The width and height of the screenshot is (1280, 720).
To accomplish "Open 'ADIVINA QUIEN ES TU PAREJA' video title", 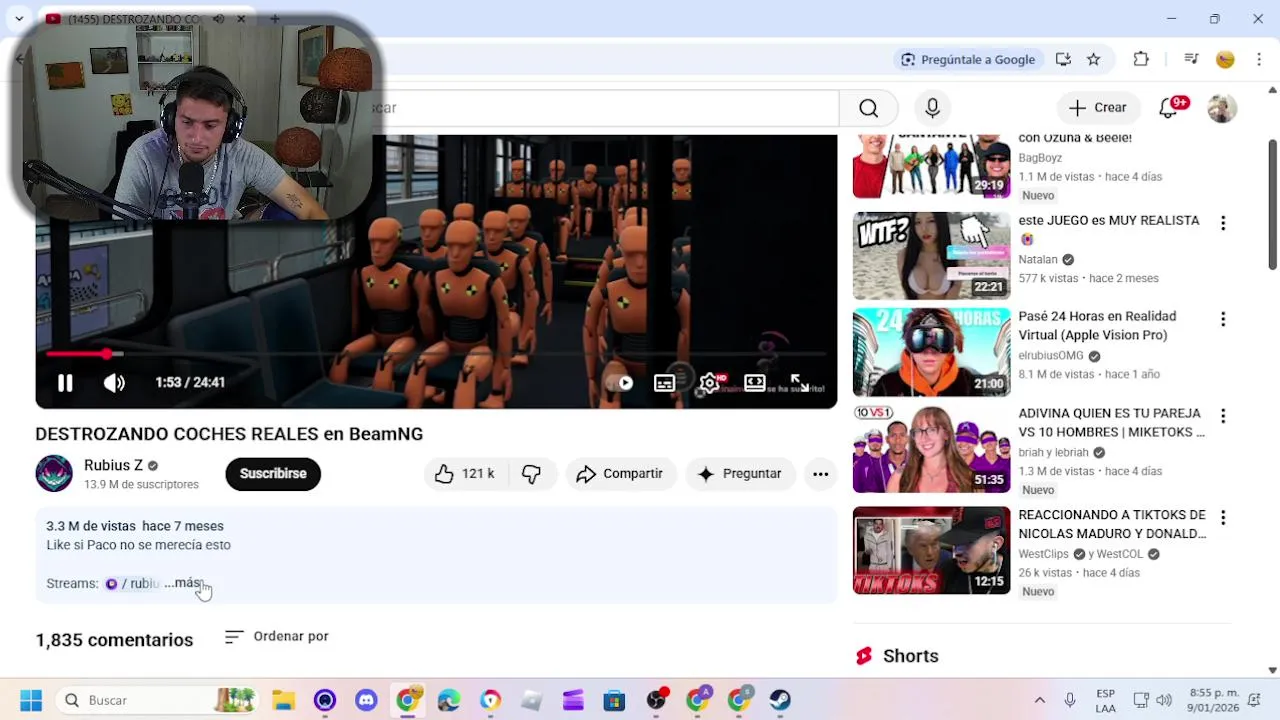I will tap(1111, 422).
